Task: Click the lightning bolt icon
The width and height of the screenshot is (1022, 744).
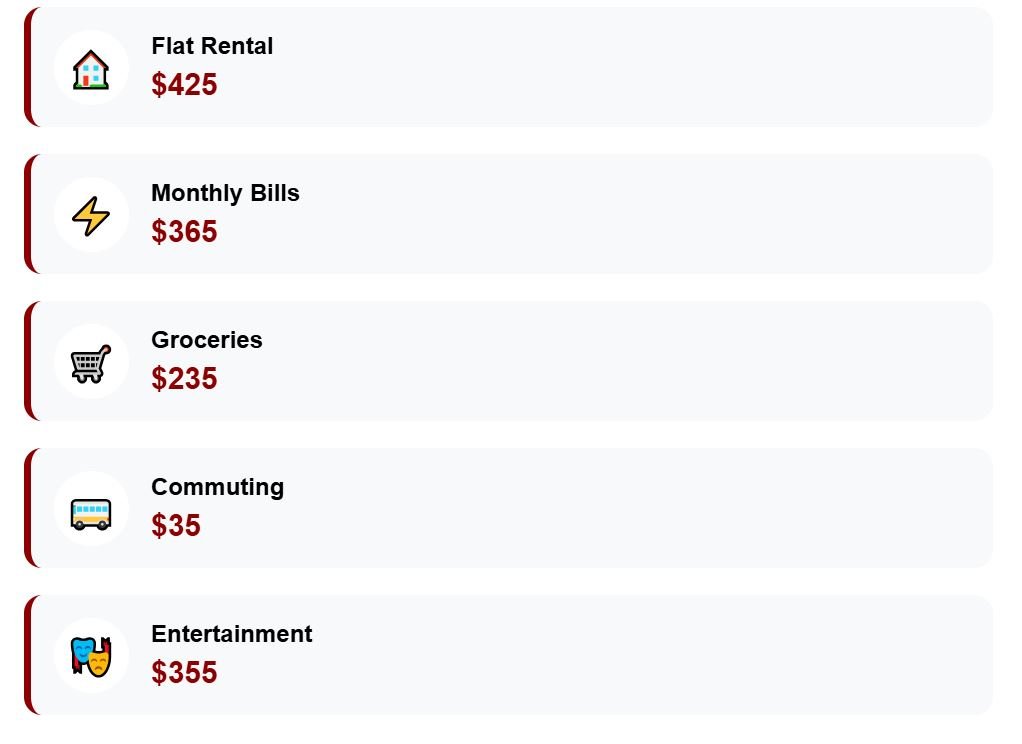Action: click(x=91, y=215)
